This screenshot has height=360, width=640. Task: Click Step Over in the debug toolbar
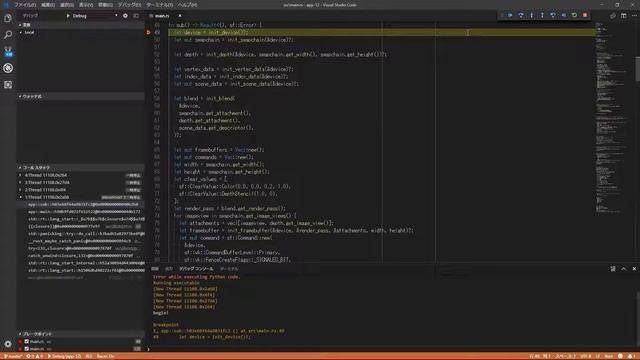521,15
